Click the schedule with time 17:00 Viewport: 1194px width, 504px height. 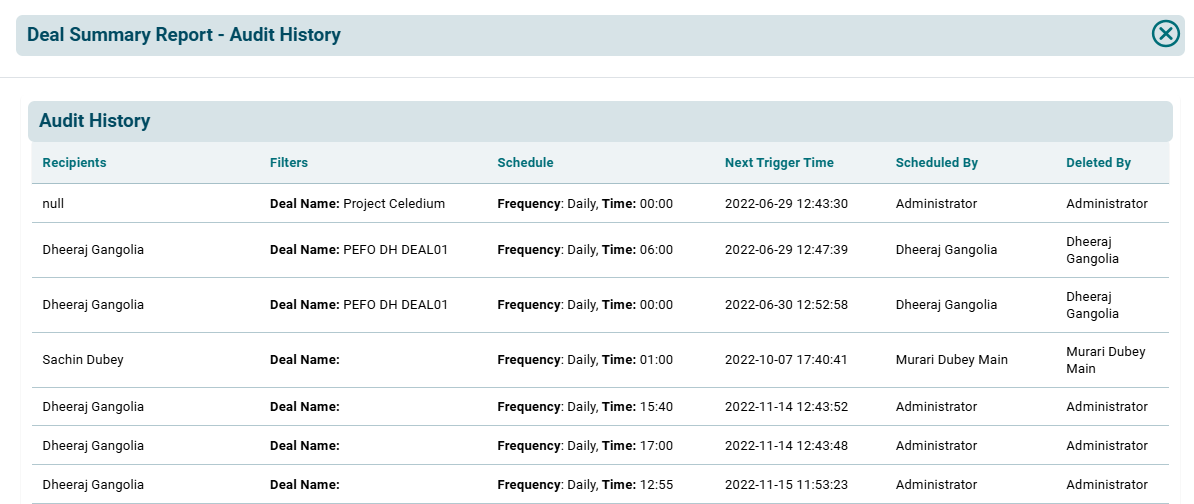point(585,445)
